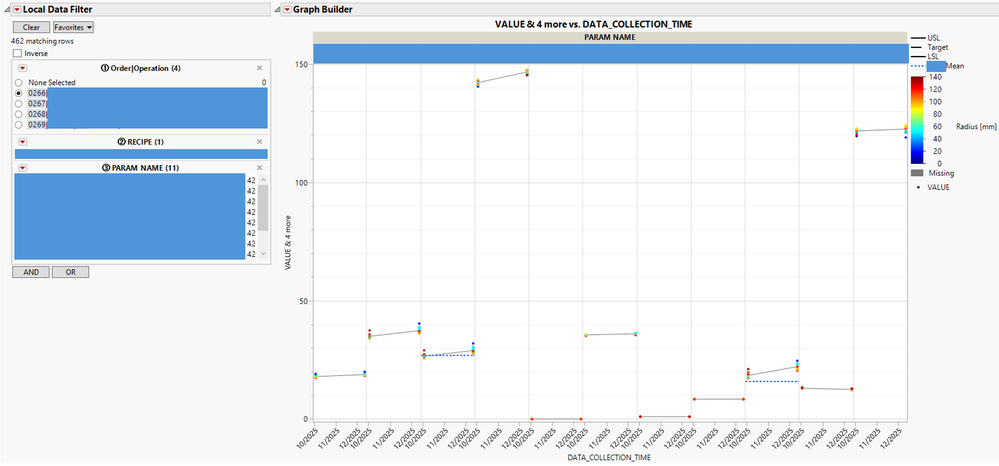Click the Target legend entry
This screenshot has height=466, width=999.
[x=929, y=47]
